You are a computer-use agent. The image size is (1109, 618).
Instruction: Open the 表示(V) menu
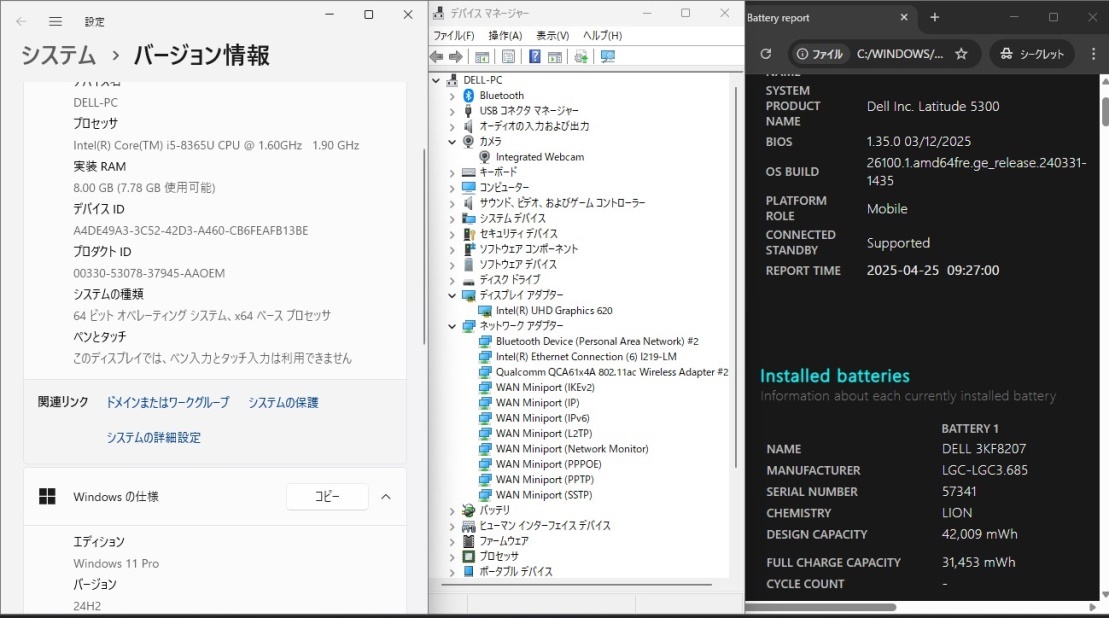(552, 35)
